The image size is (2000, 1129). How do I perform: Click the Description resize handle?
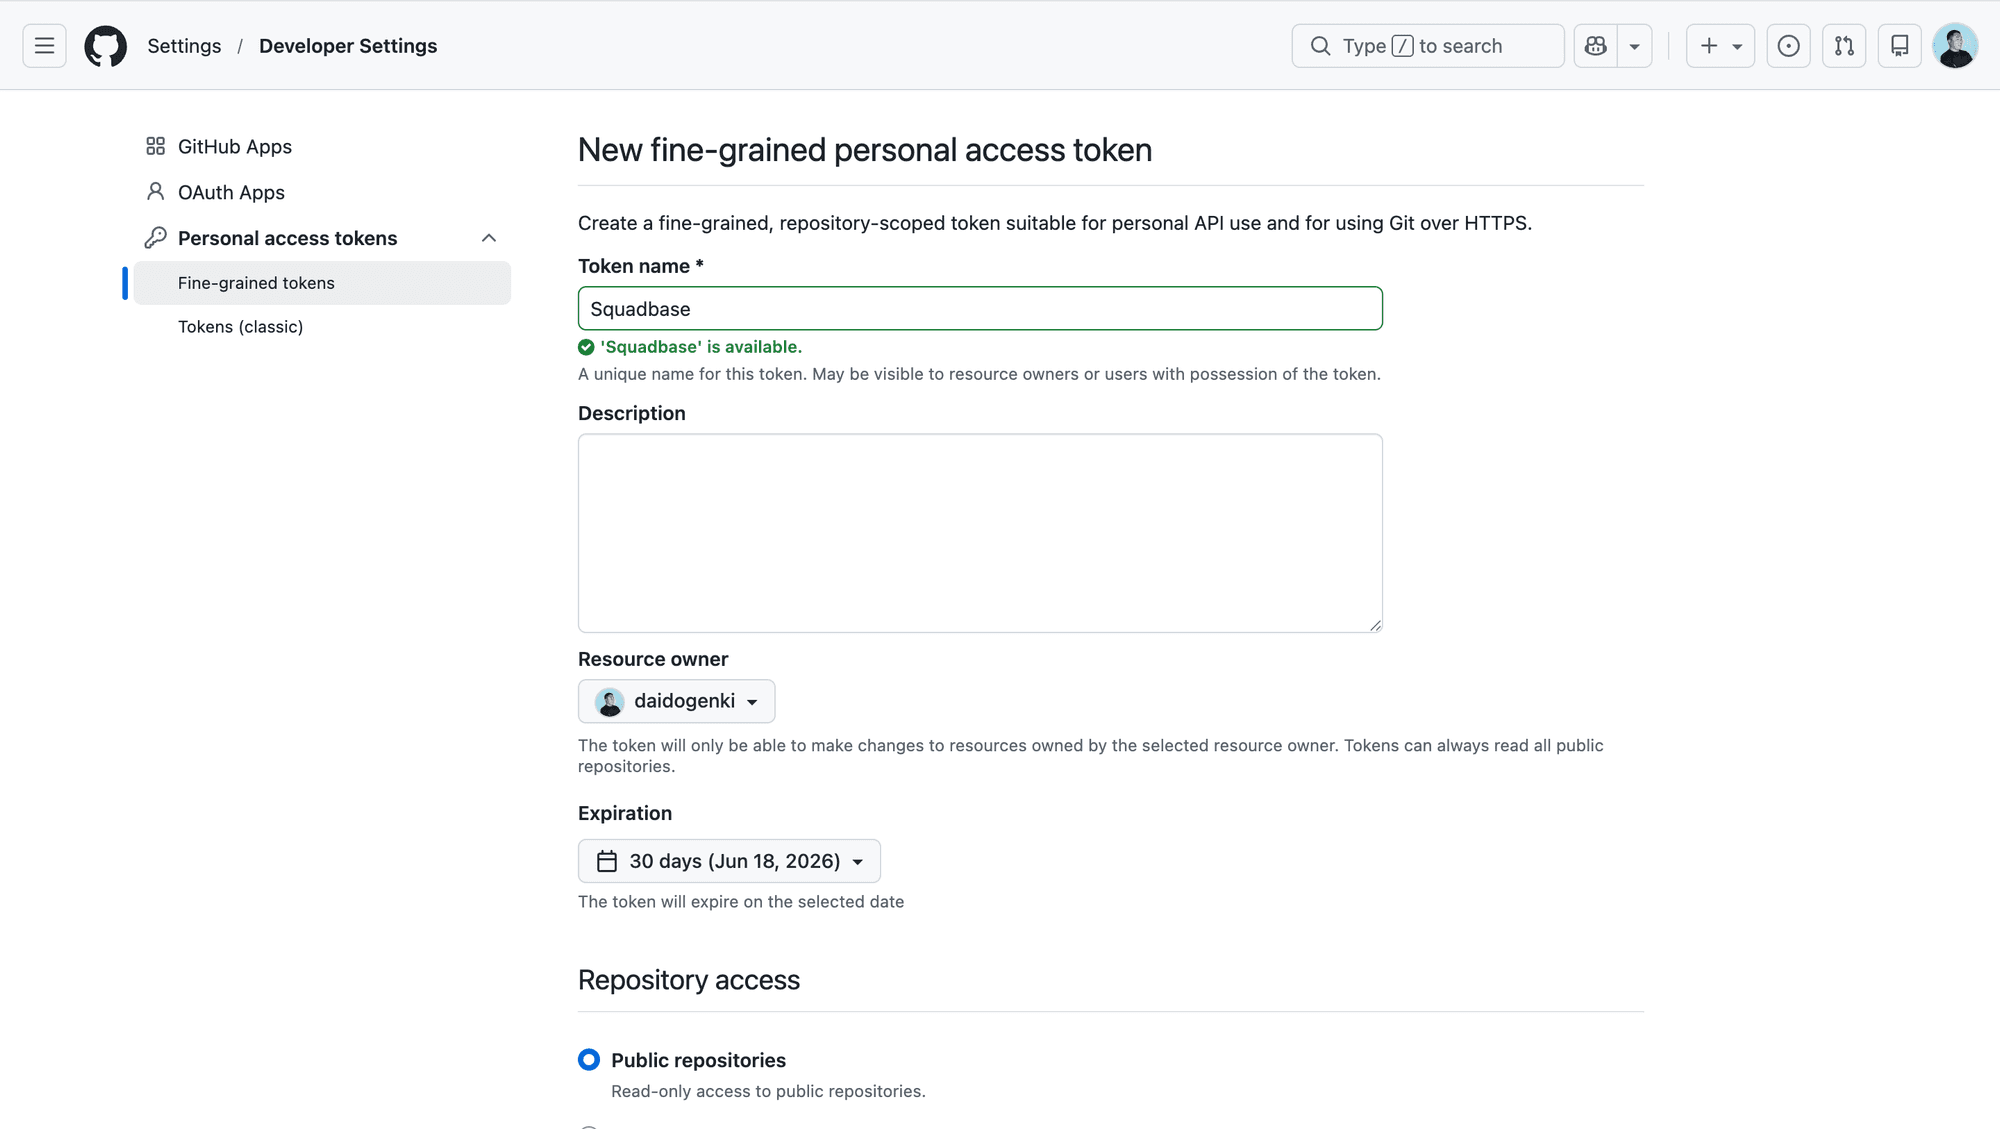coord(1375,625)
